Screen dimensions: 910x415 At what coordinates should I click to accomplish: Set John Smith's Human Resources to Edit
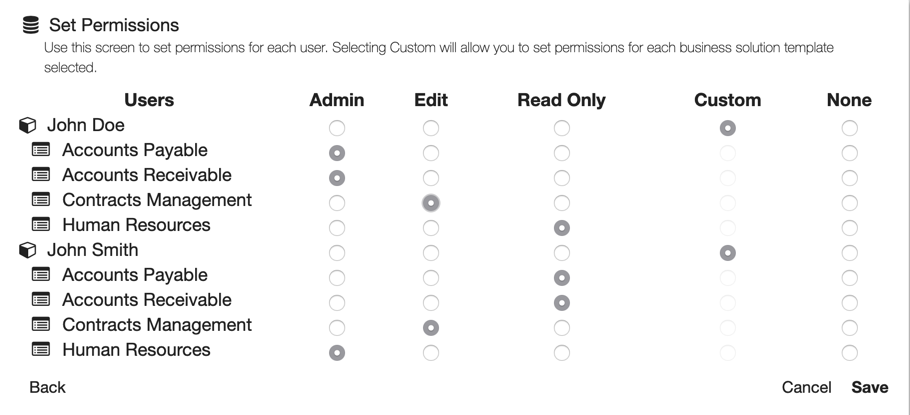click(430, 352)
